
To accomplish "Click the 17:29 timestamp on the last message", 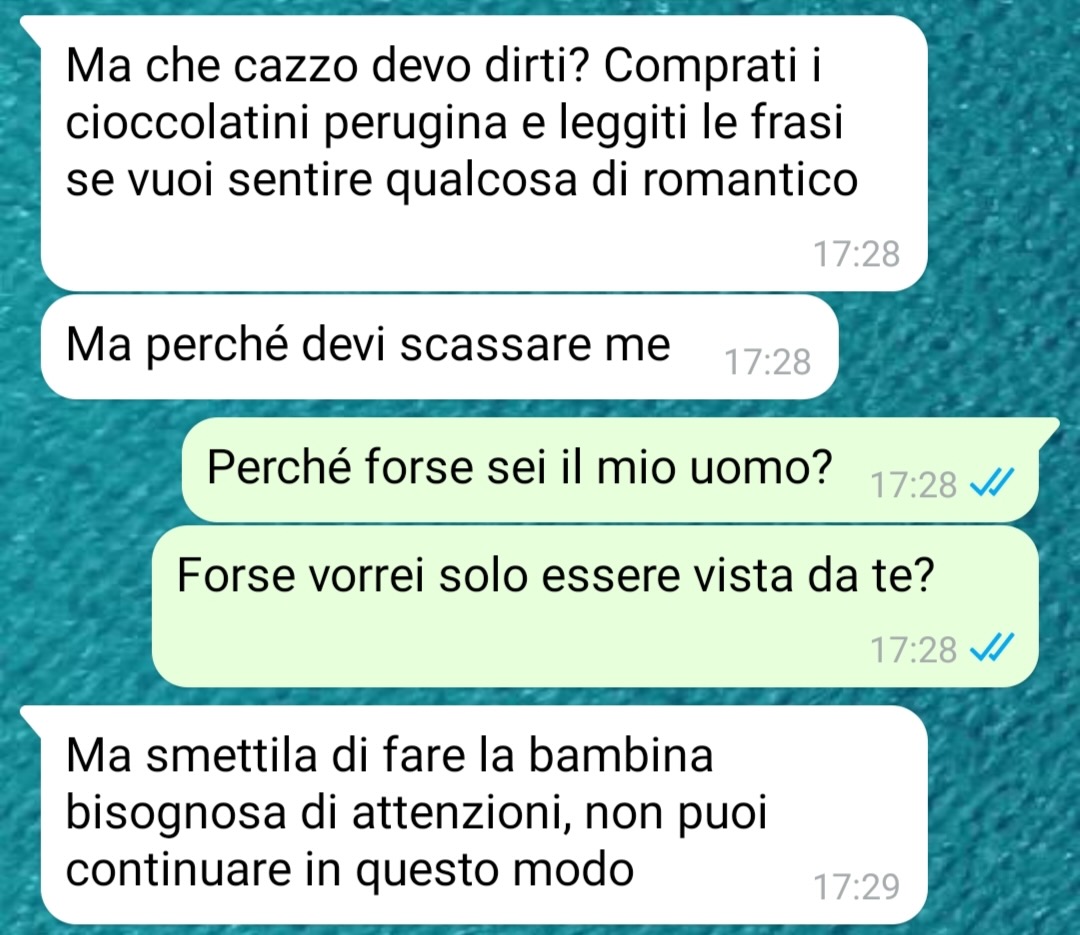I will (x=857, y=886).
